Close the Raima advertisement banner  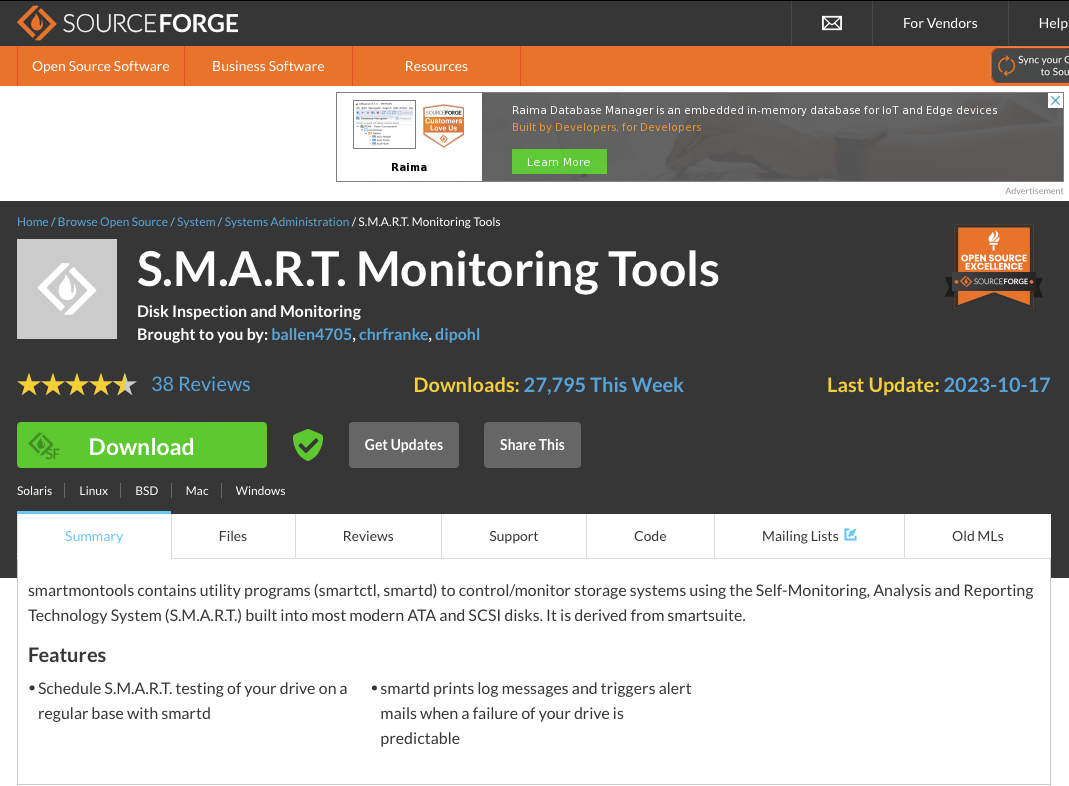[x=1055, y=101]
